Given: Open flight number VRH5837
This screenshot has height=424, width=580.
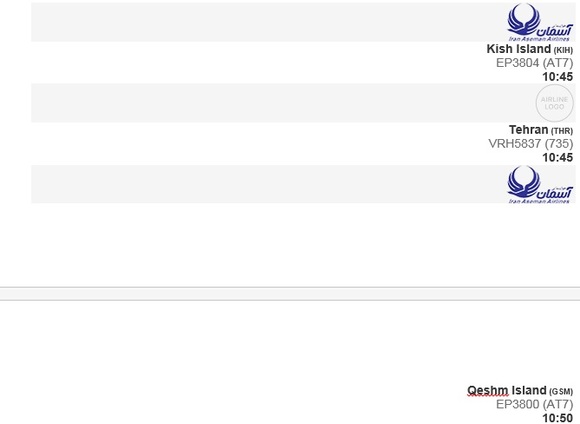Looking at the screenshot, I should click(515, 144).
